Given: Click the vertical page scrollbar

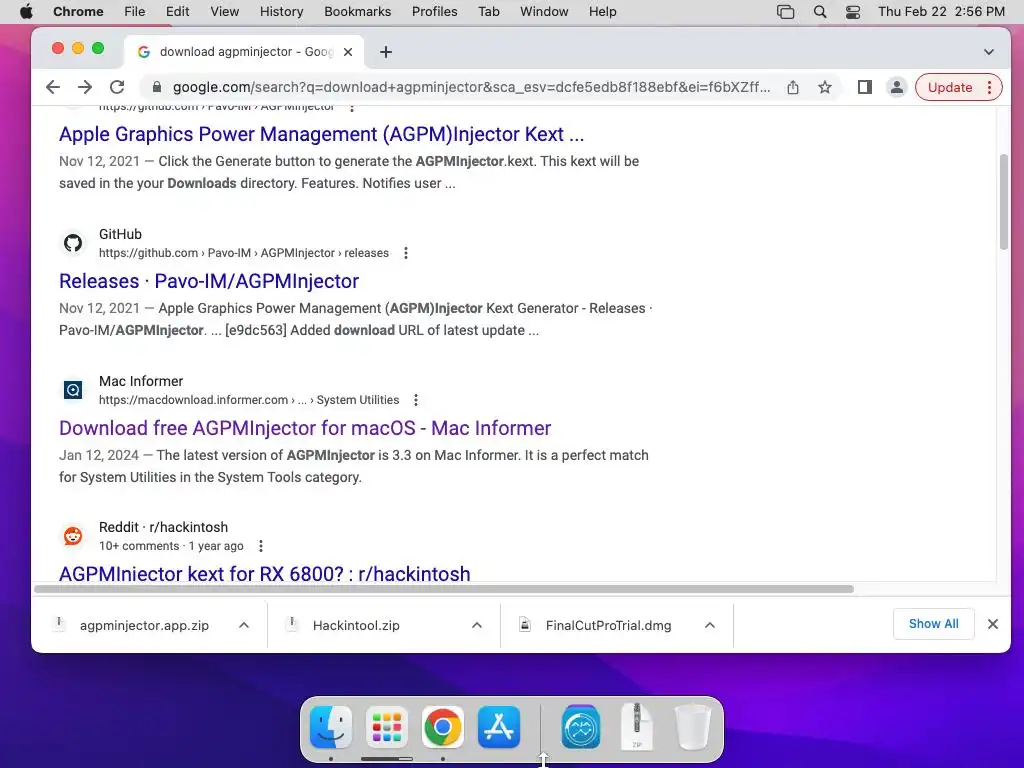Looking at the screenshot, I should [1004, 202].
